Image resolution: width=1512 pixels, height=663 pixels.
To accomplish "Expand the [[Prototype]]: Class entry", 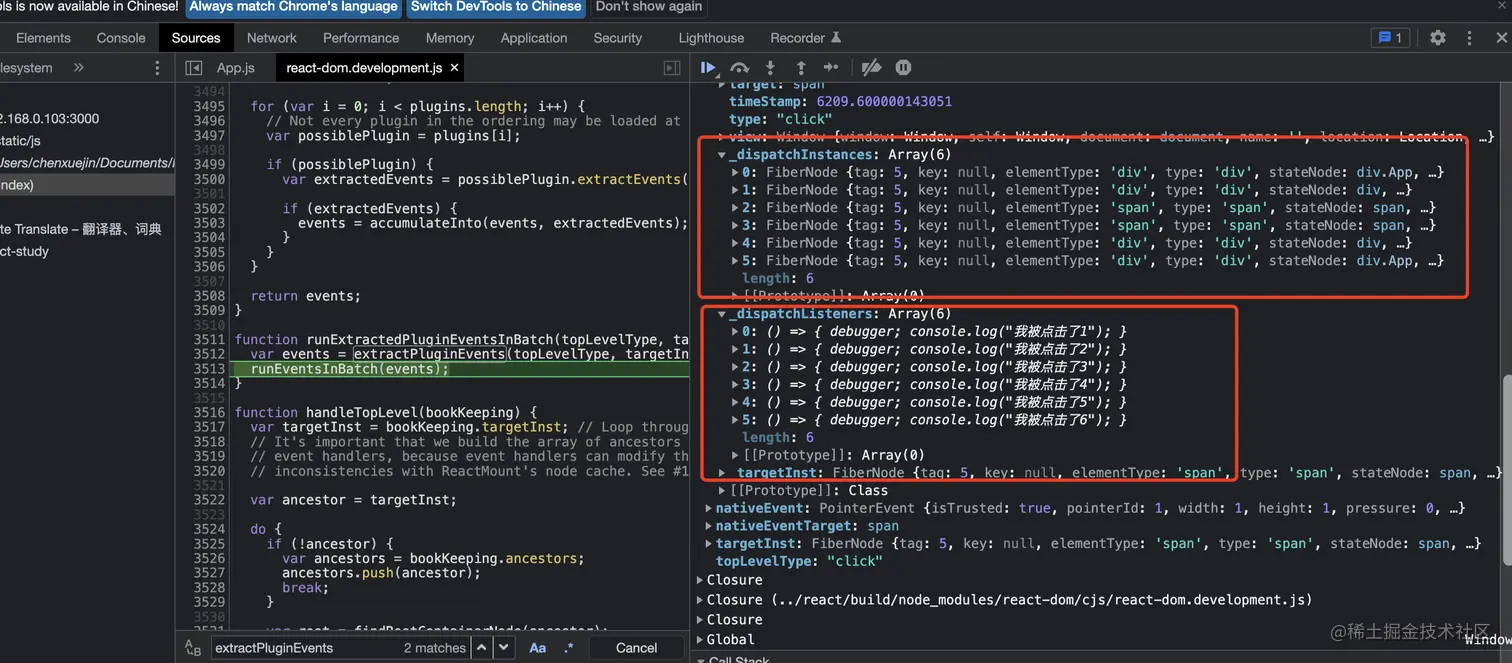I will click(722, 491).
